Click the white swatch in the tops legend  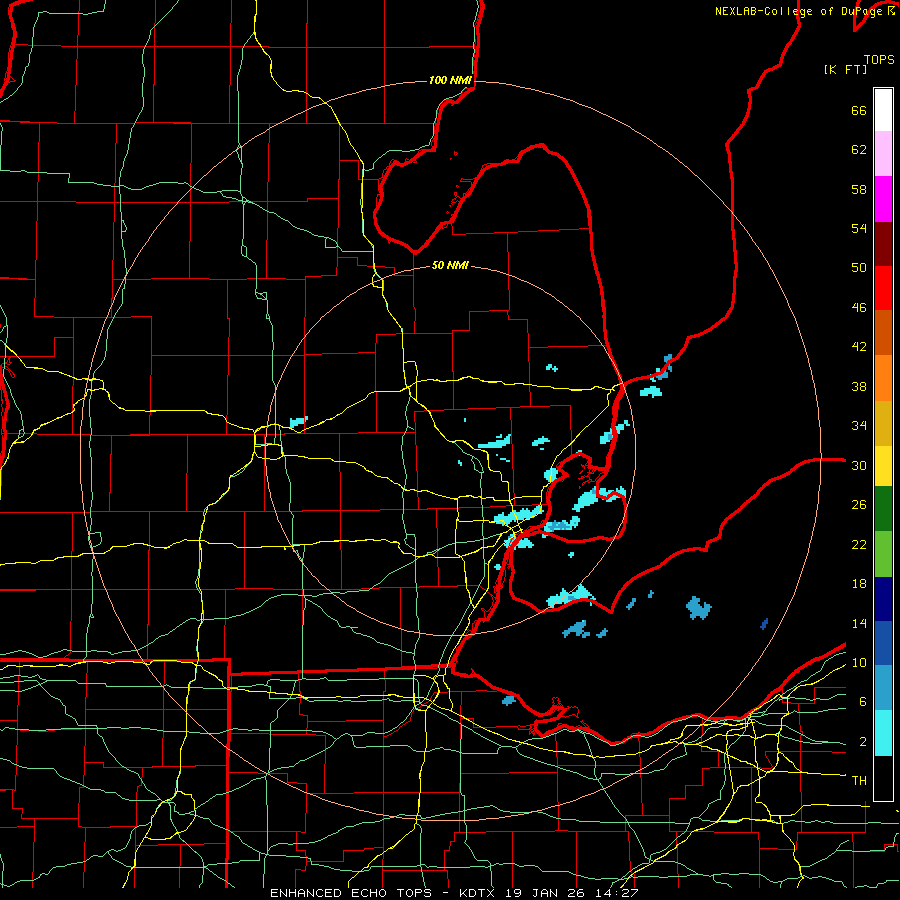pos(883,110)
